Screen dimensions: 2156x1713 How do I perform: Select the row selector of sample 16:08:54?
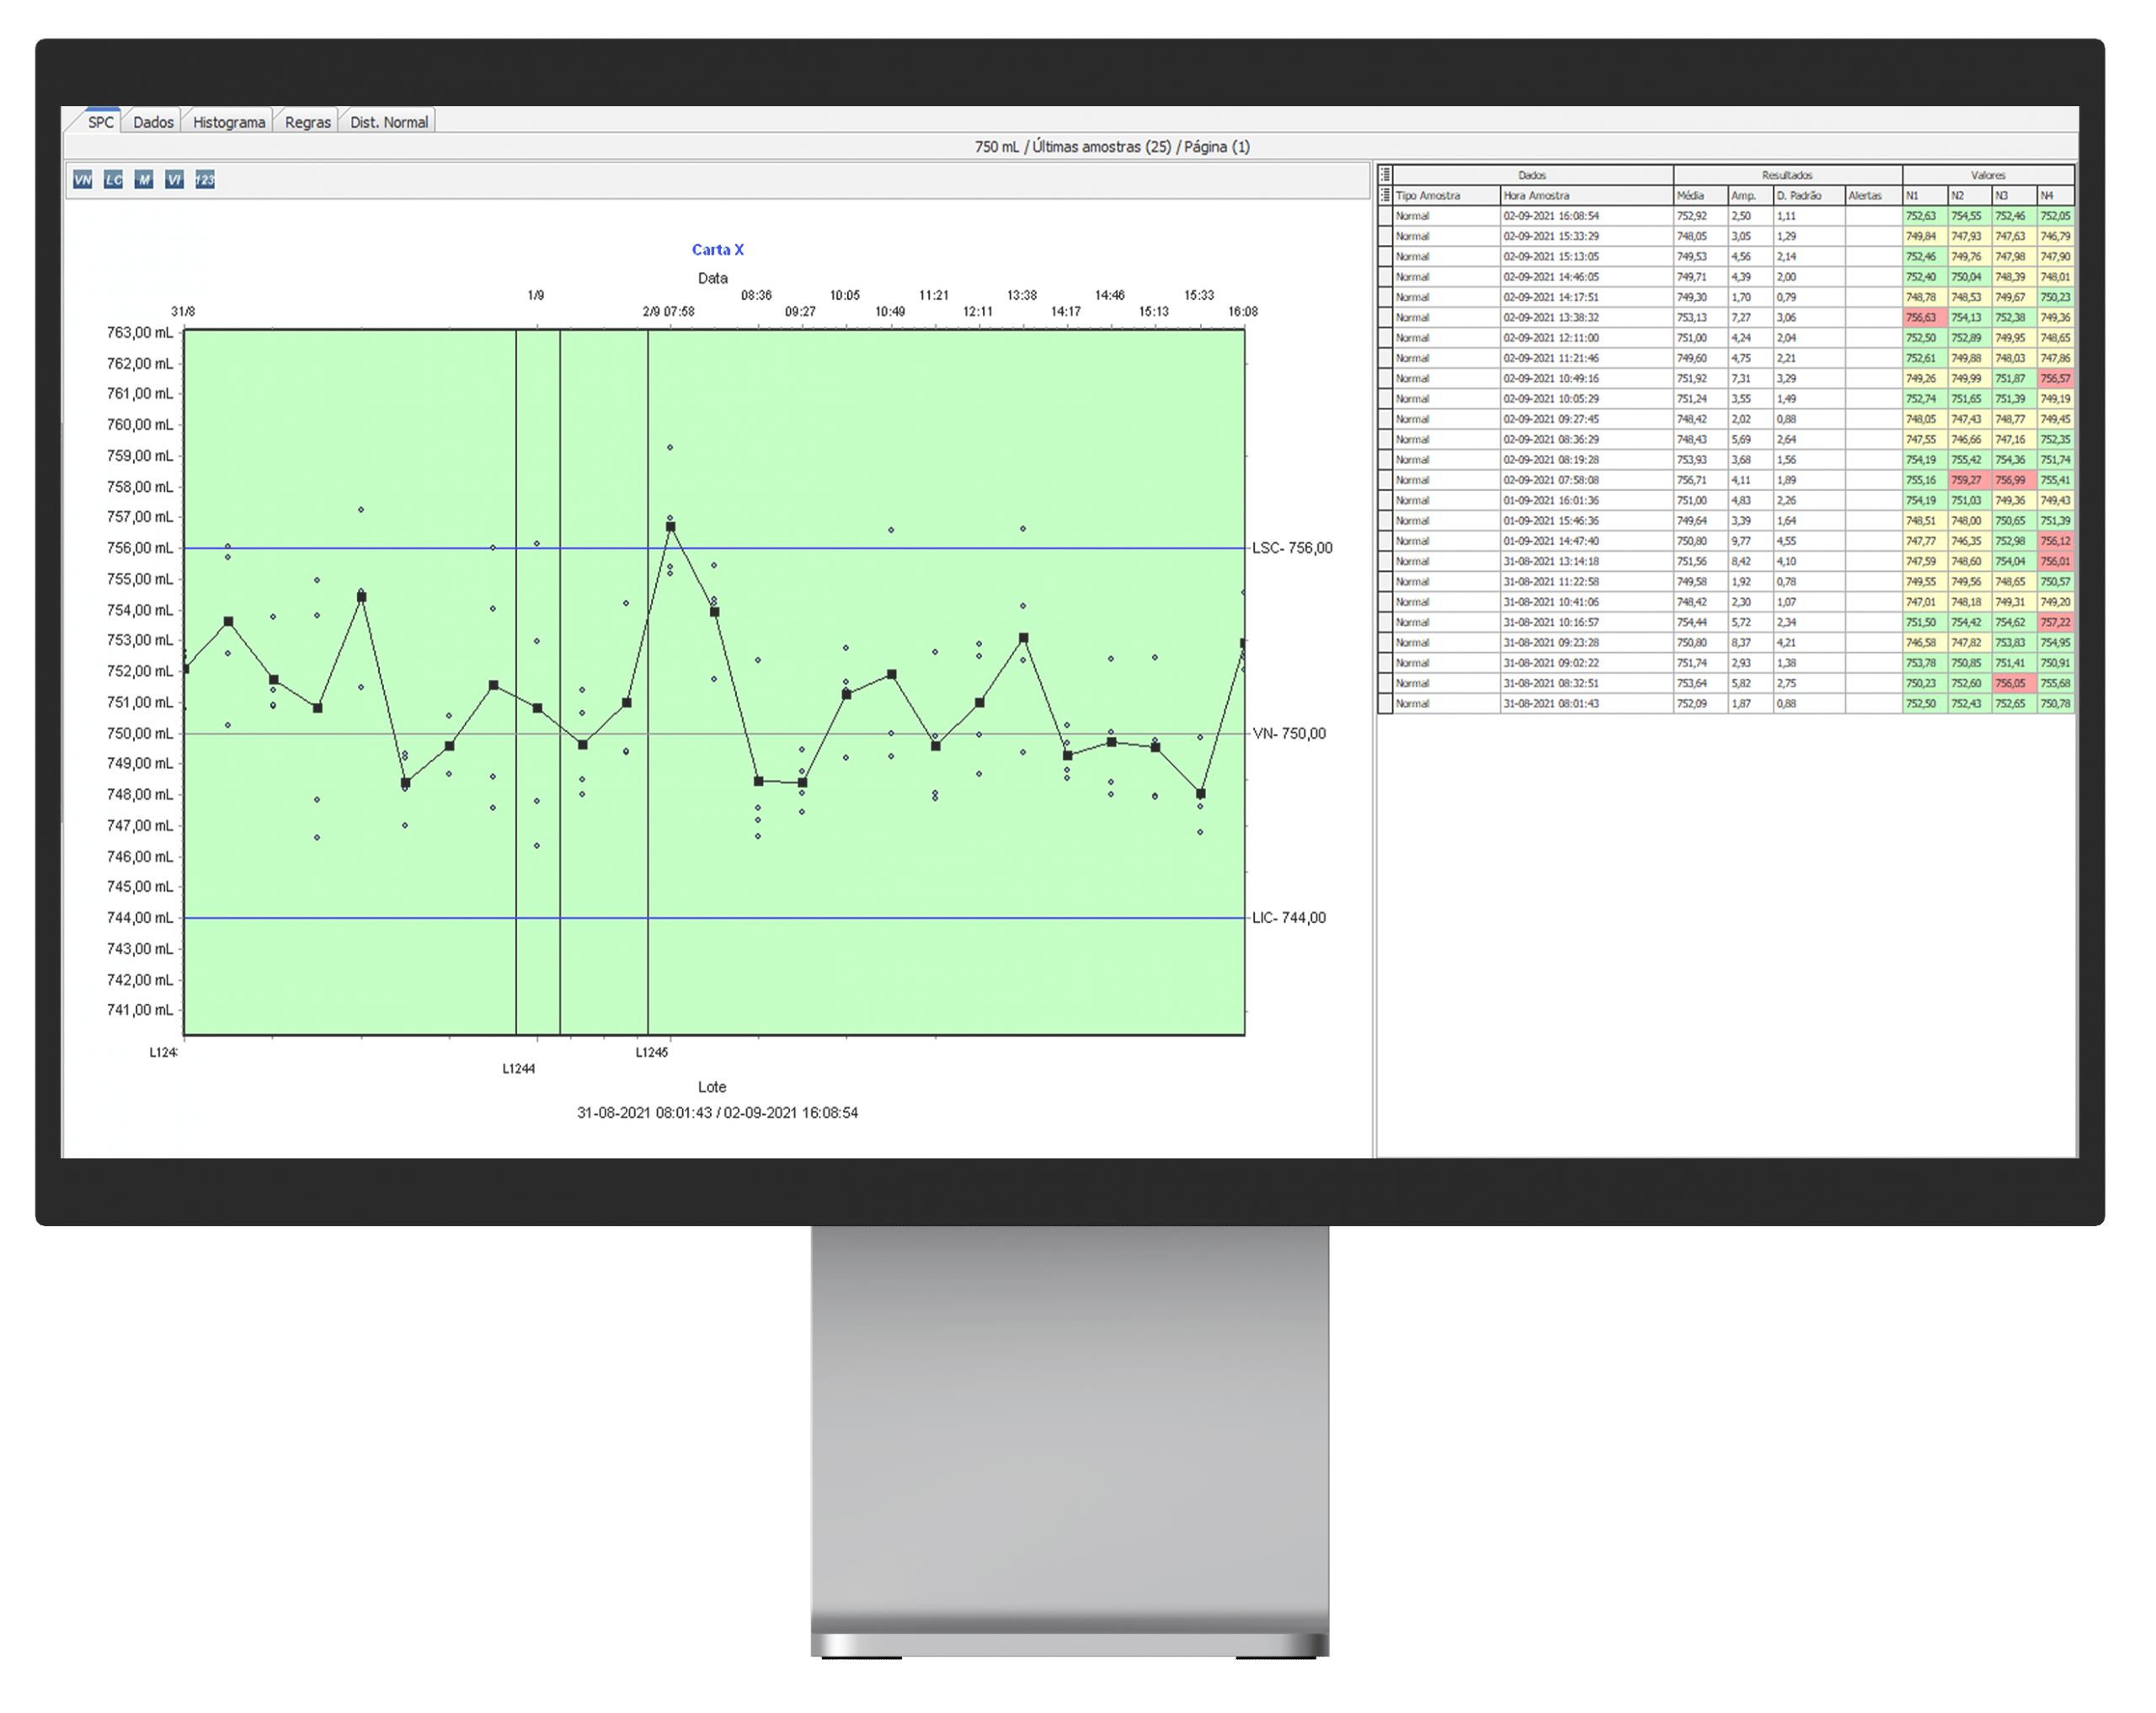pos(1385,216)
